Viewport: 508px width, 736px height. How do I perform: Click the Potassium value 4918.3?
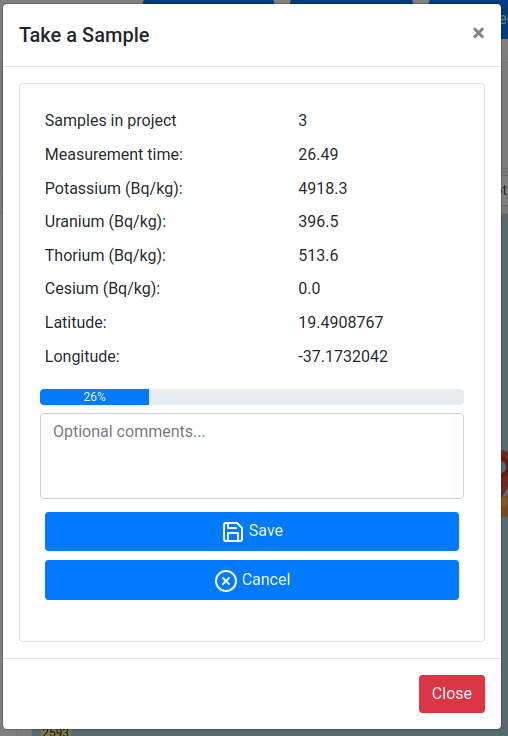pyautogui.click(x=323, y=188)
